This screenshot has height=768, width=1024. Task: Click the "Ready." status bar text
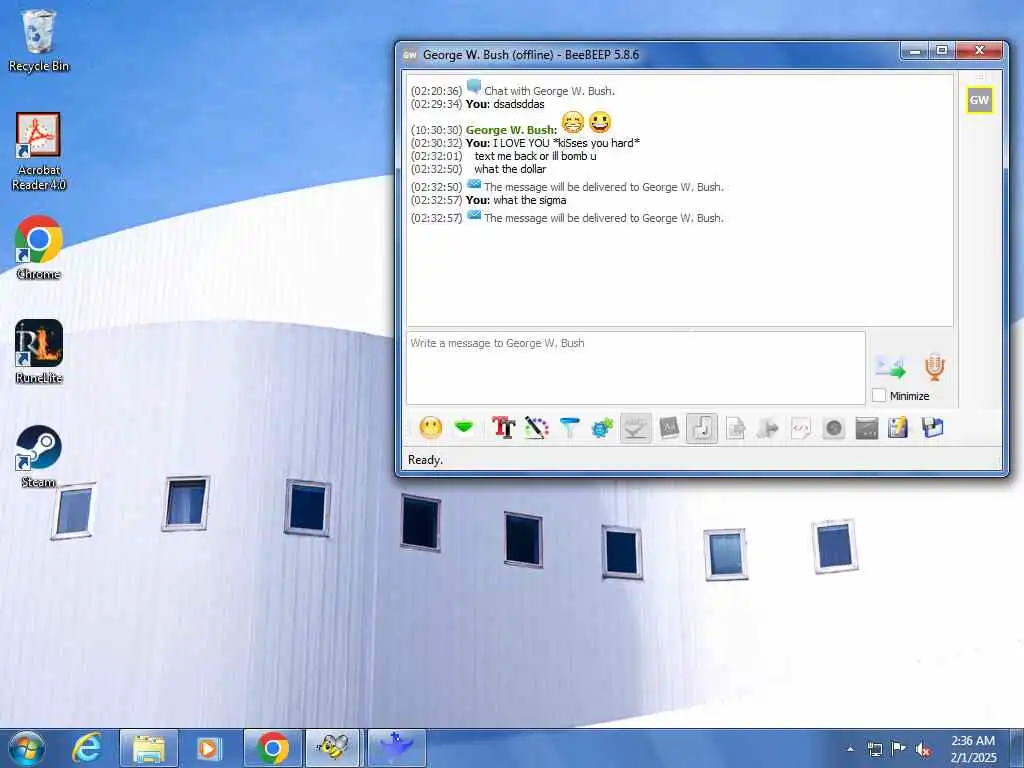pyautogui.click(x=425, y=460)
